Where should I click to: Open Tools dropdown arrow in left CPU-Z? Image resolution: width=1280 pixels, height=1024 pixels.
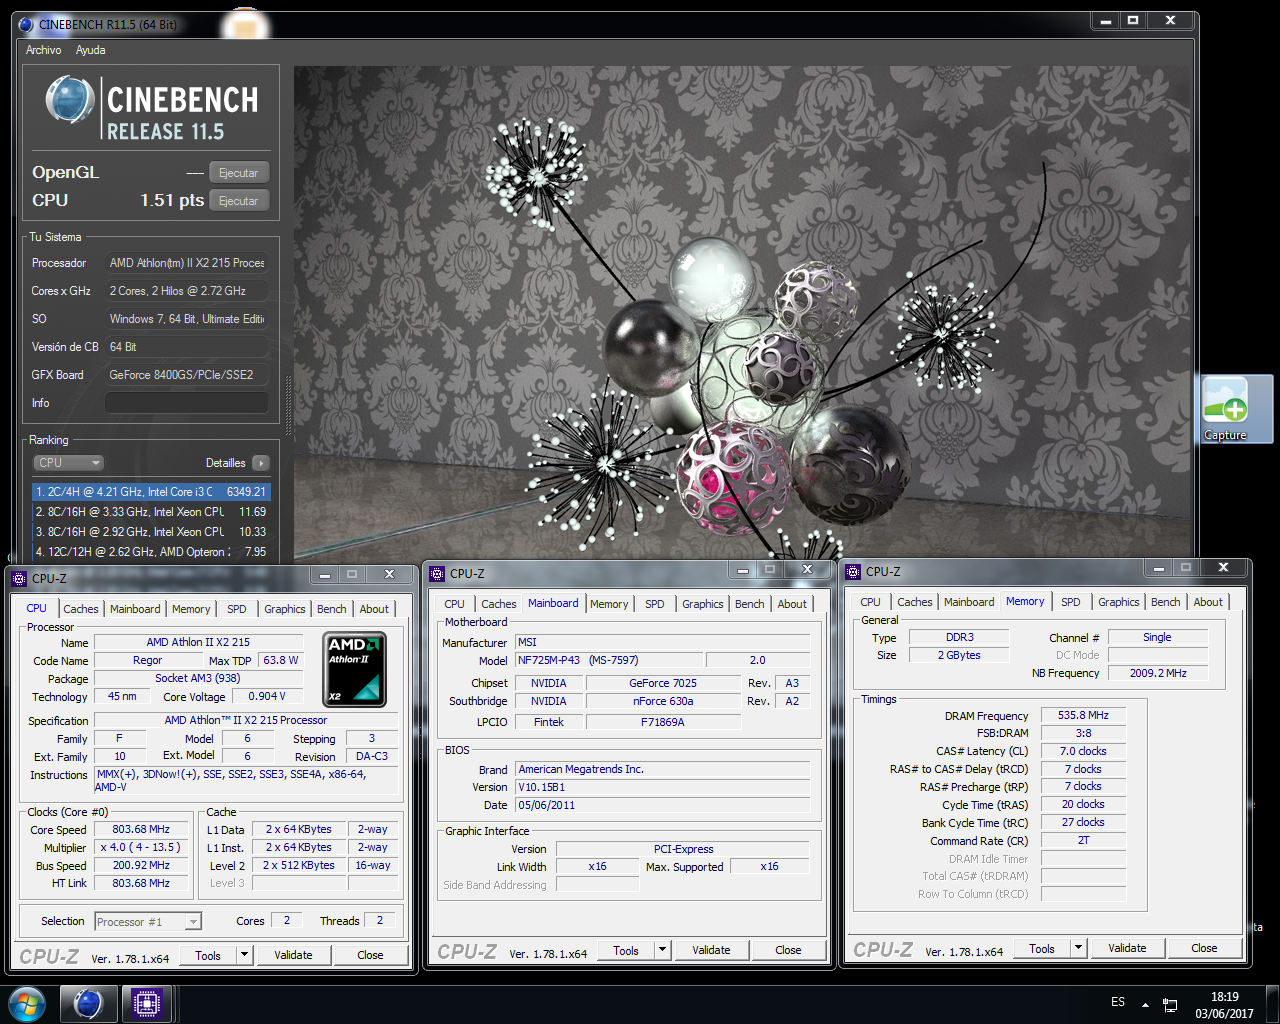click(x=244, y=955)
